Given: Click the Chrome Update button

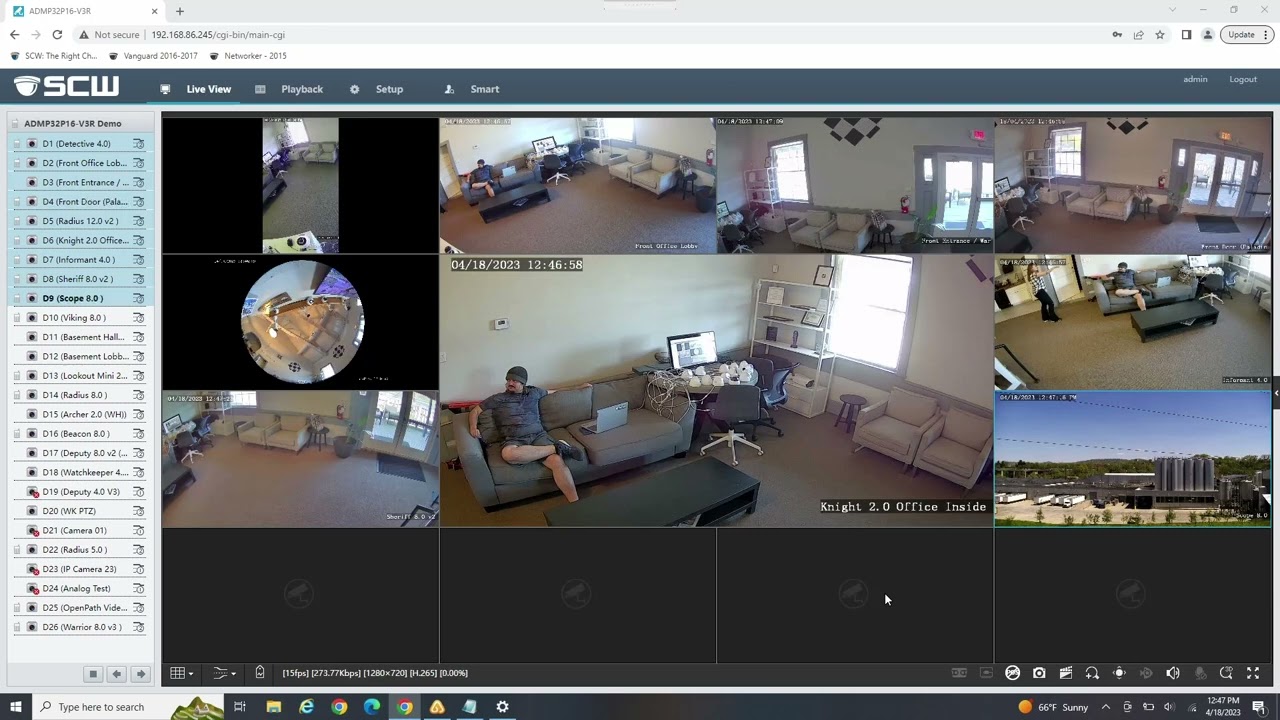Looking at the screenshot, I should click(1247, 34).
